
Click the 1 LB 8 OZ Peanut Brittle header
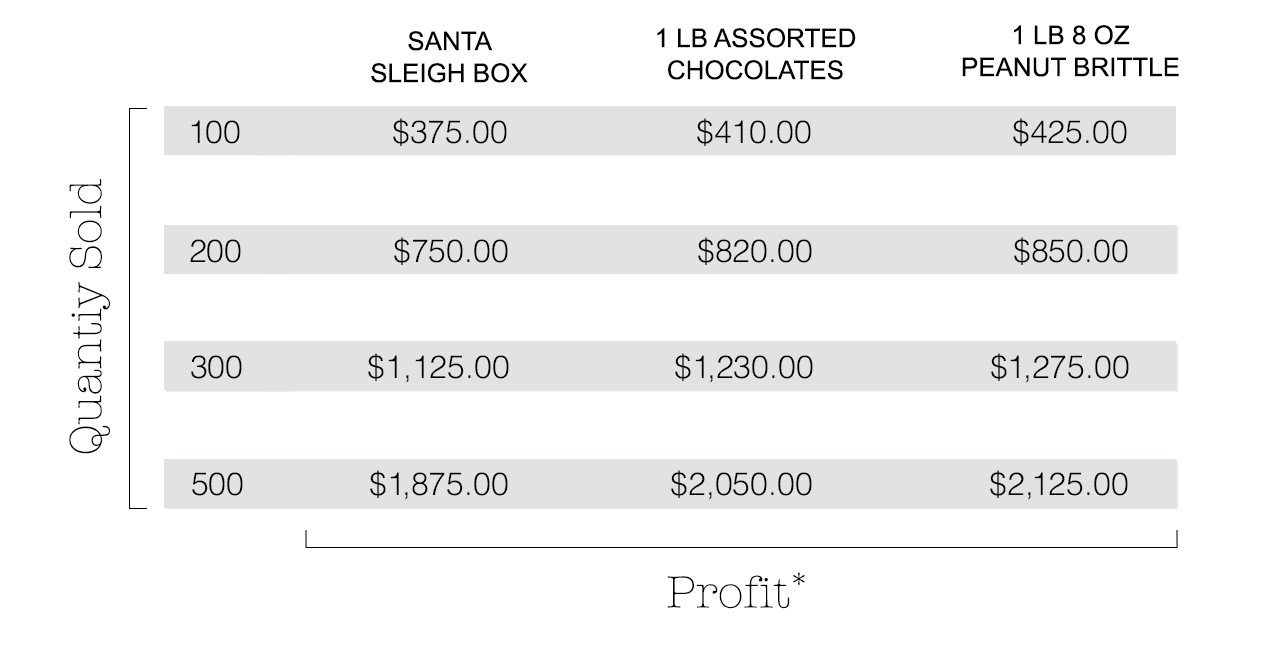[x=1070, y=53]
